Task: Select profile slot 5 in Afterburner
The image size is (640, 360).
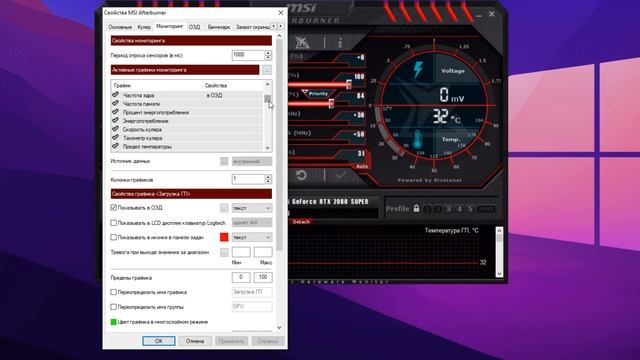Action: (470, 209)
